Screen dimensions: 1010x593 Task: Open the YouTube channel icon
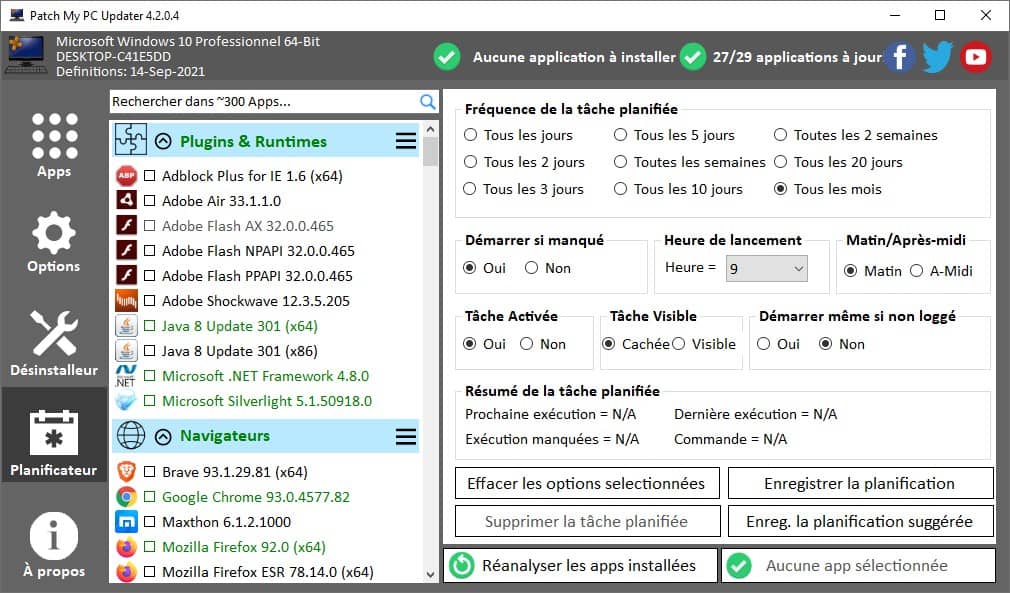point(975,57)
